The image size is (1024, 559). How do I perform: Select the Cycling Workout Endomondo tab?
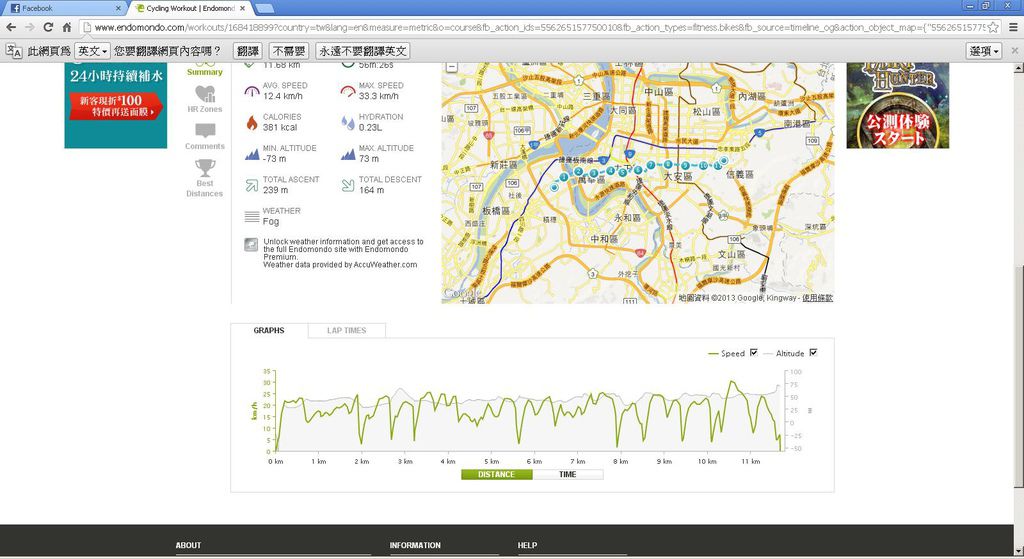click(191, 8)
